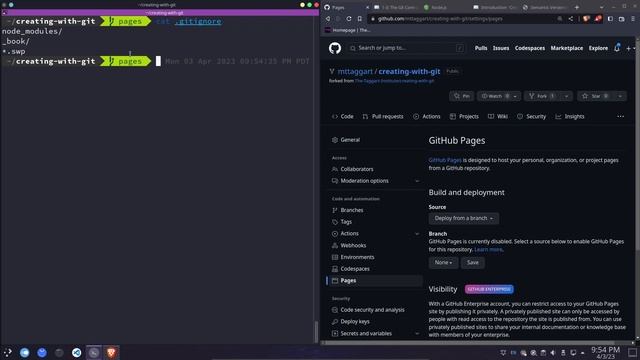Open the repository Actions tab
The width and height of the screenshot is (640, 360).
(x=427, y=116)
